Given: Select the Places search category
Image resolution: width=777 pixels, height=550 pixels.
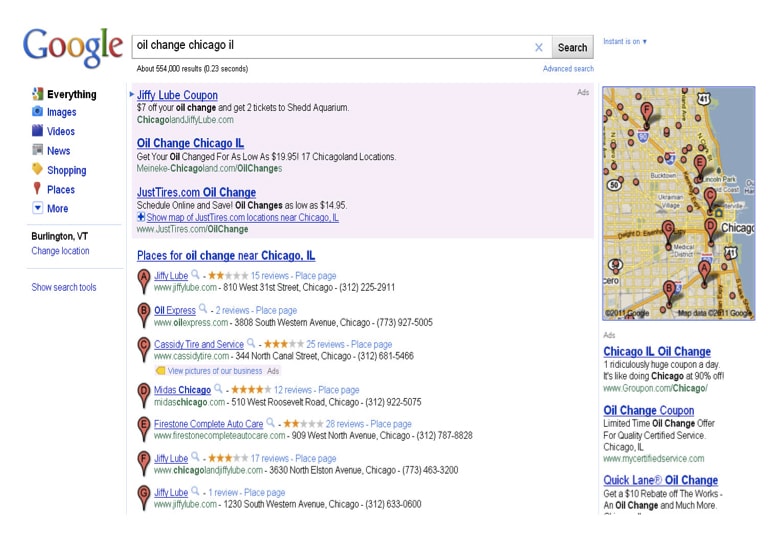Looking at the screenshot, I should pos(61,189).
